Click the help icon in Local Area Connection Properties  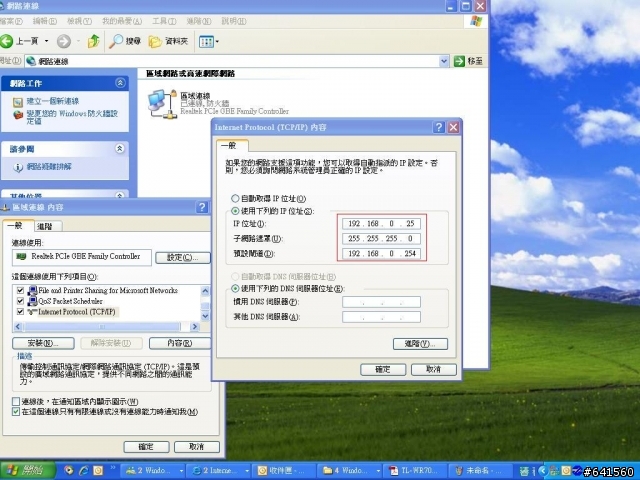202,207
